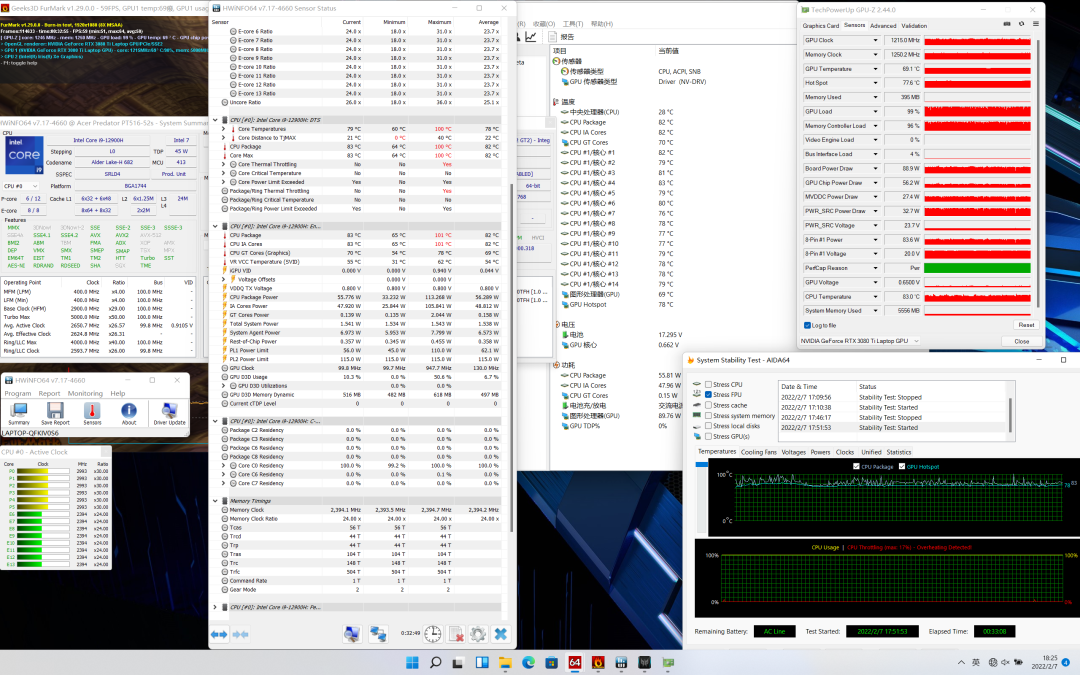Open PerfCap Reason dropdown arrow
Viewport: 1080px width, 675px height.
click(x=875, y=268)
